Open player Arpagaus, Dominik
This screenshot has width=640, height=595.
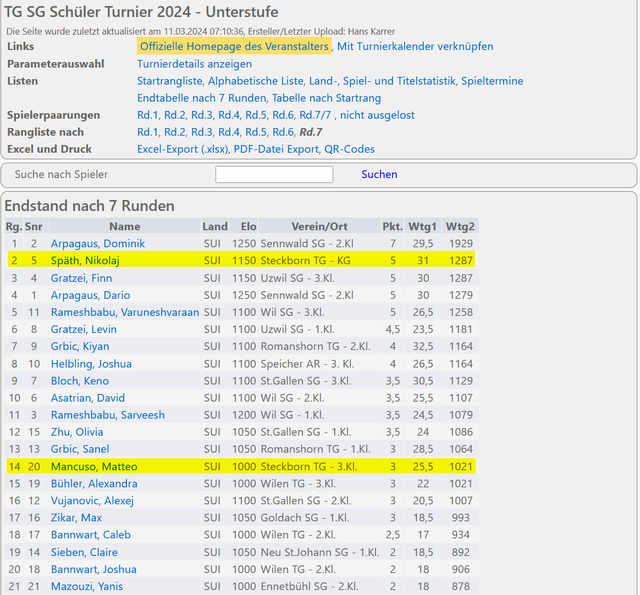(98, 244)
